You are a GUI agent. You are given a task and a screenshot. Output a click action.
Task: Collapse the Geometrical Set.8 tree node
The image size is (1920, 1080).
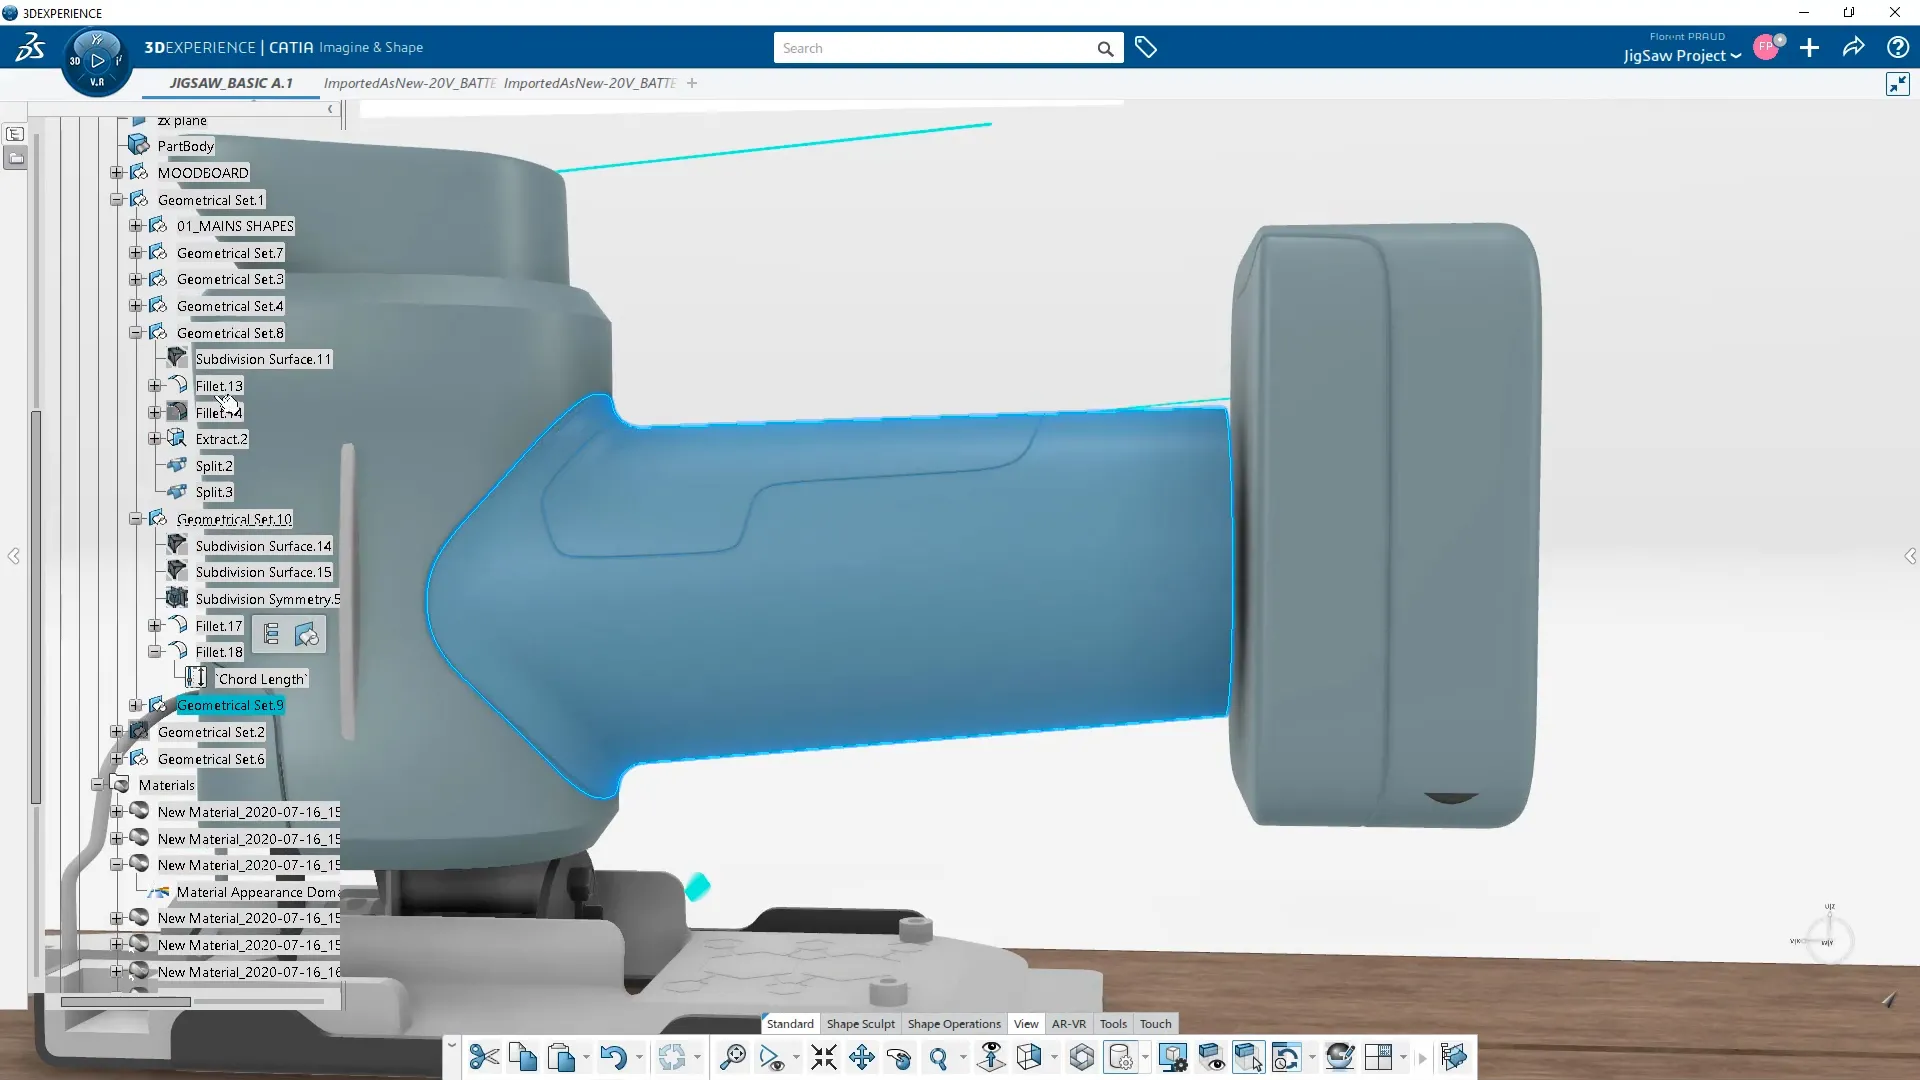click(x=136, y=332)
